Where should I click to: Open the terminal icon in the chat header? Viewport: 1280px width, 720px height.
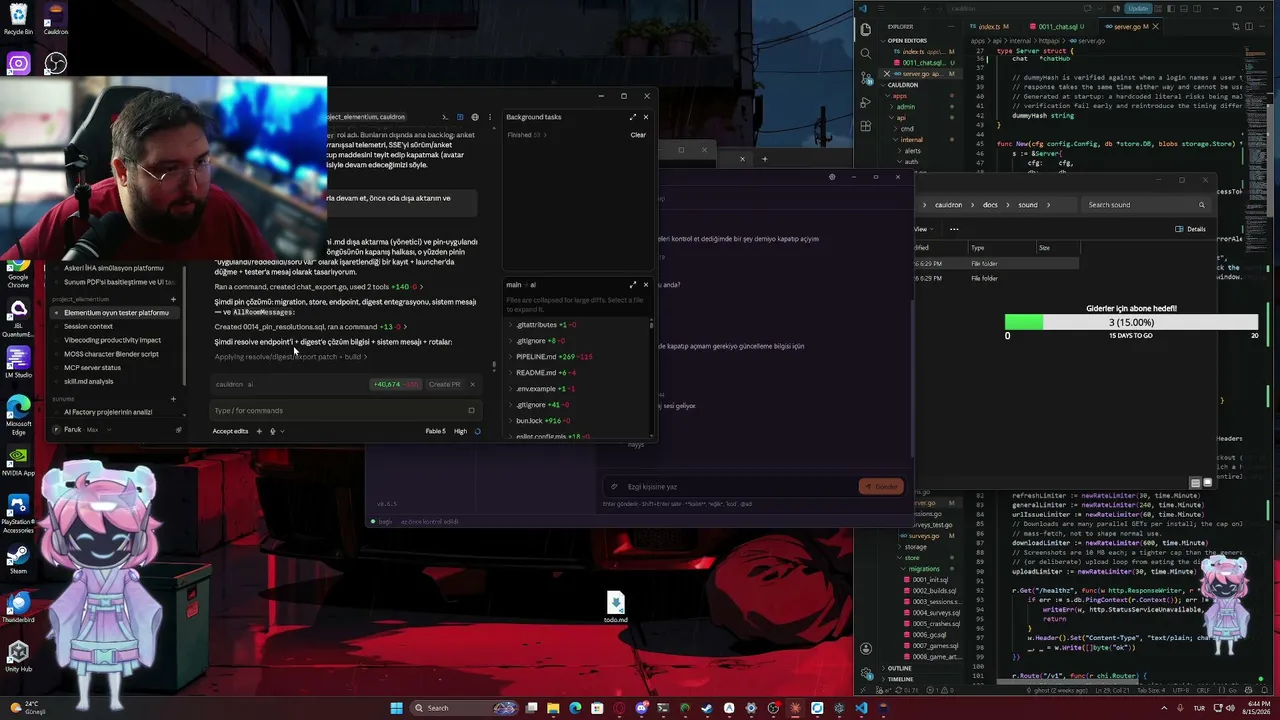pyautogui.click(x=446, y=117)
